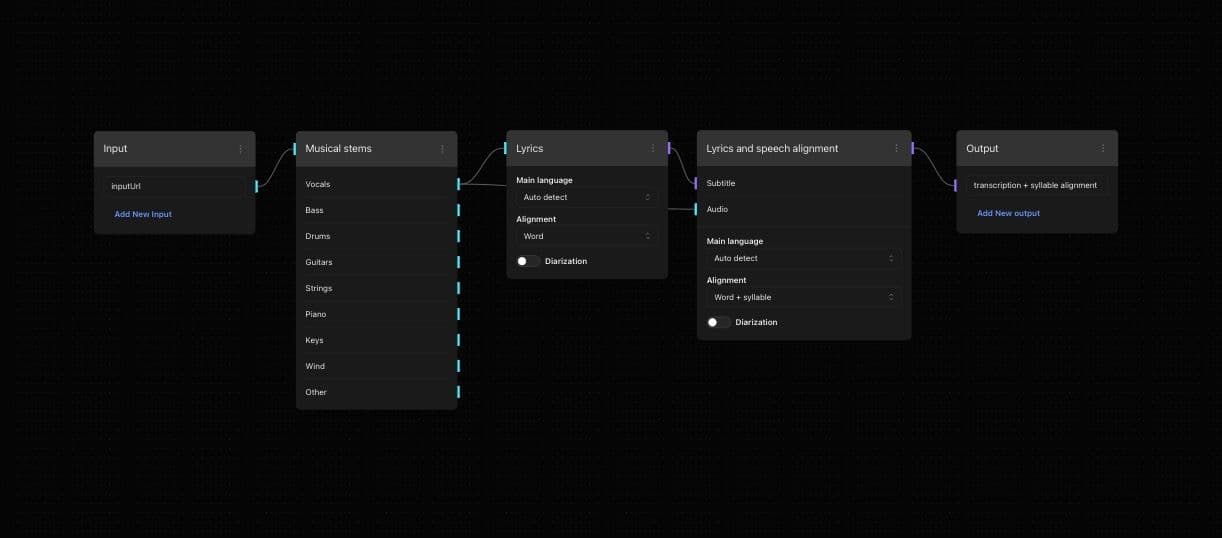1222x538 pixels.
Task: Expand Main language dropdown in Lyrics node
Action: point(586,197)
